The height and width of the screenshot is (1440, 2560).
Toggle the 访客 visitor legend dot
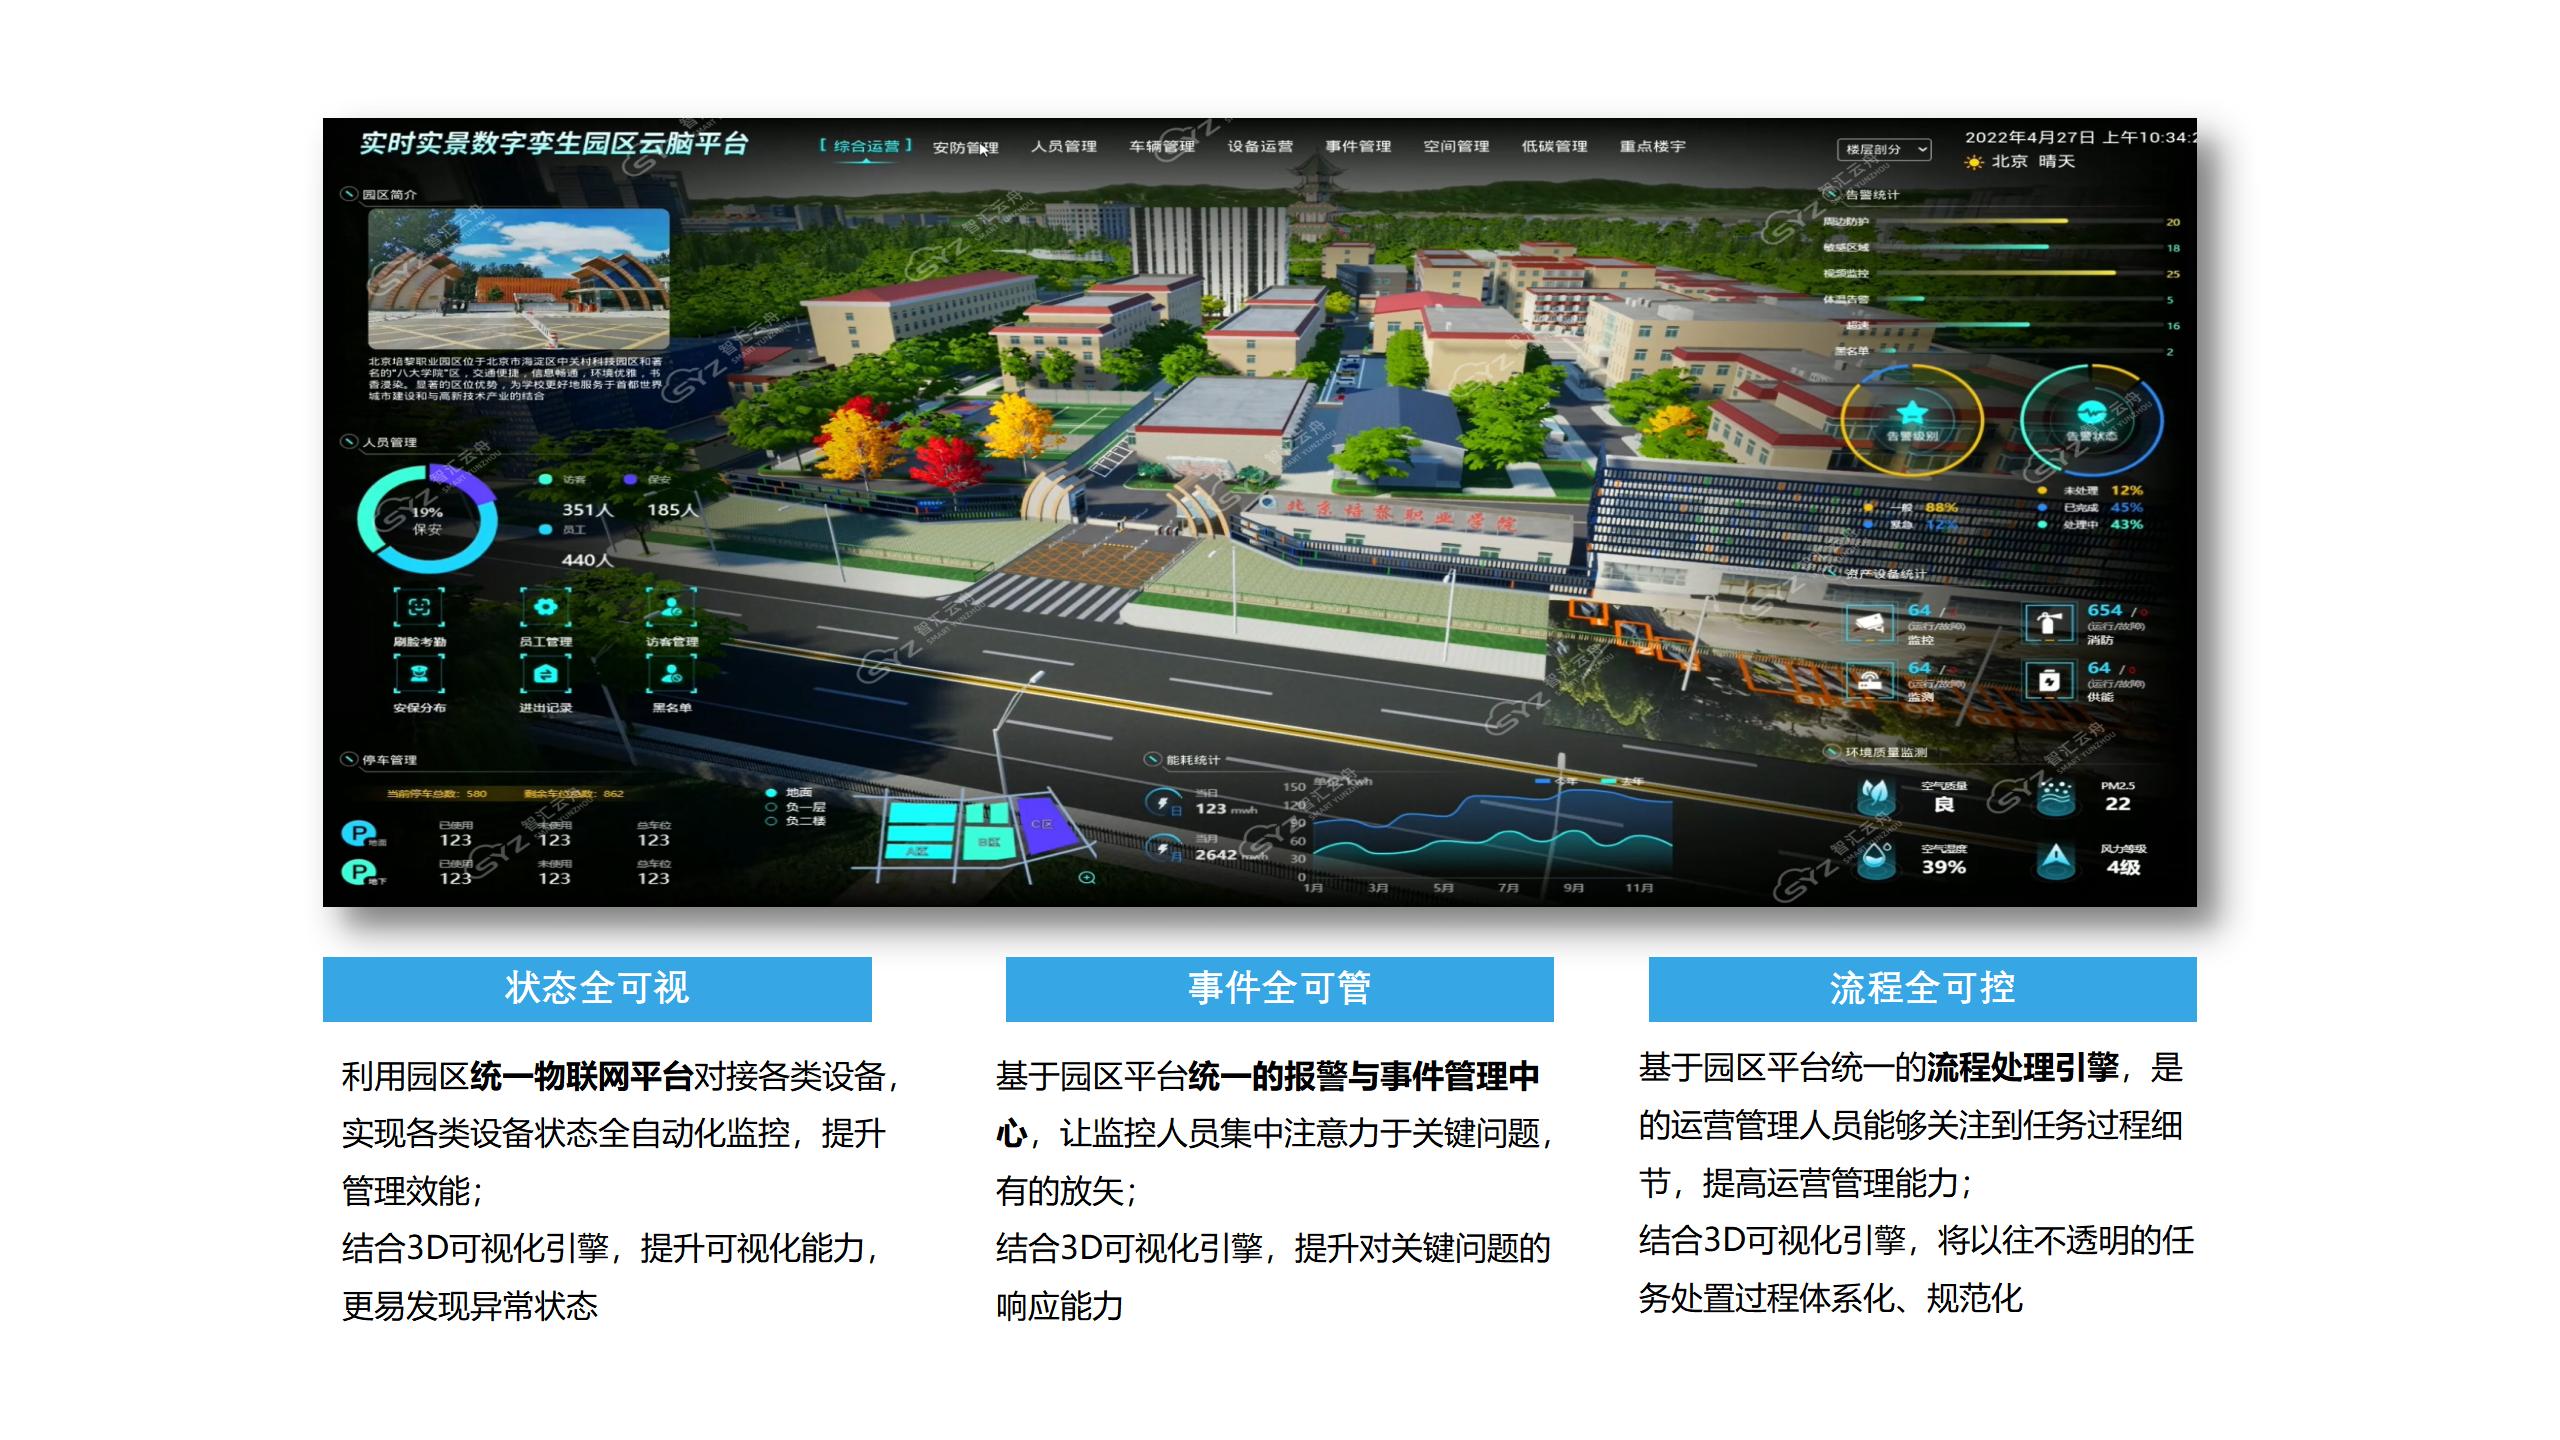[543, 478]
